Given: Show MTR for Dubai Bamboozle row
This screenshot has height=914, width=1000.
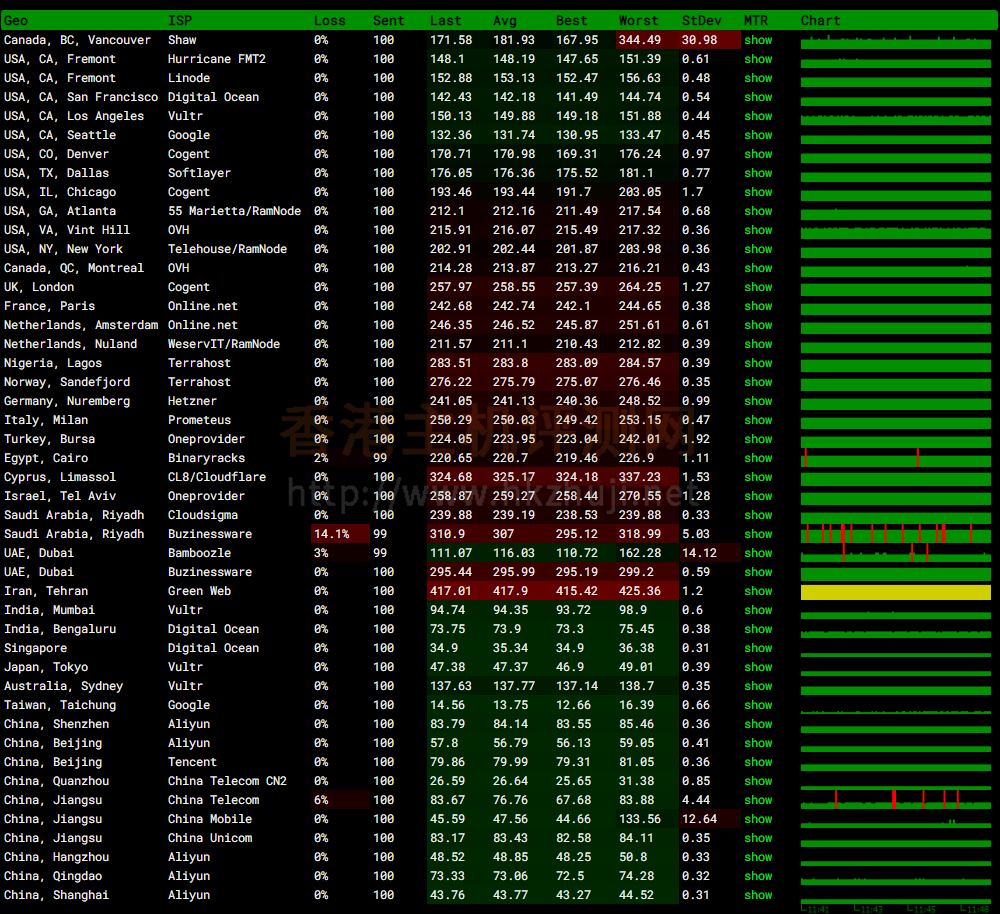Looking at the screenshot, I should [758, 553].
